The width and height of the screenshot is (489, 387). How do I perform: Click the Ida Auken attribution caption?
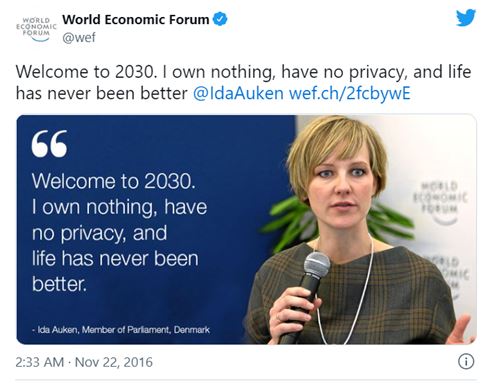(x=121, y=330)
